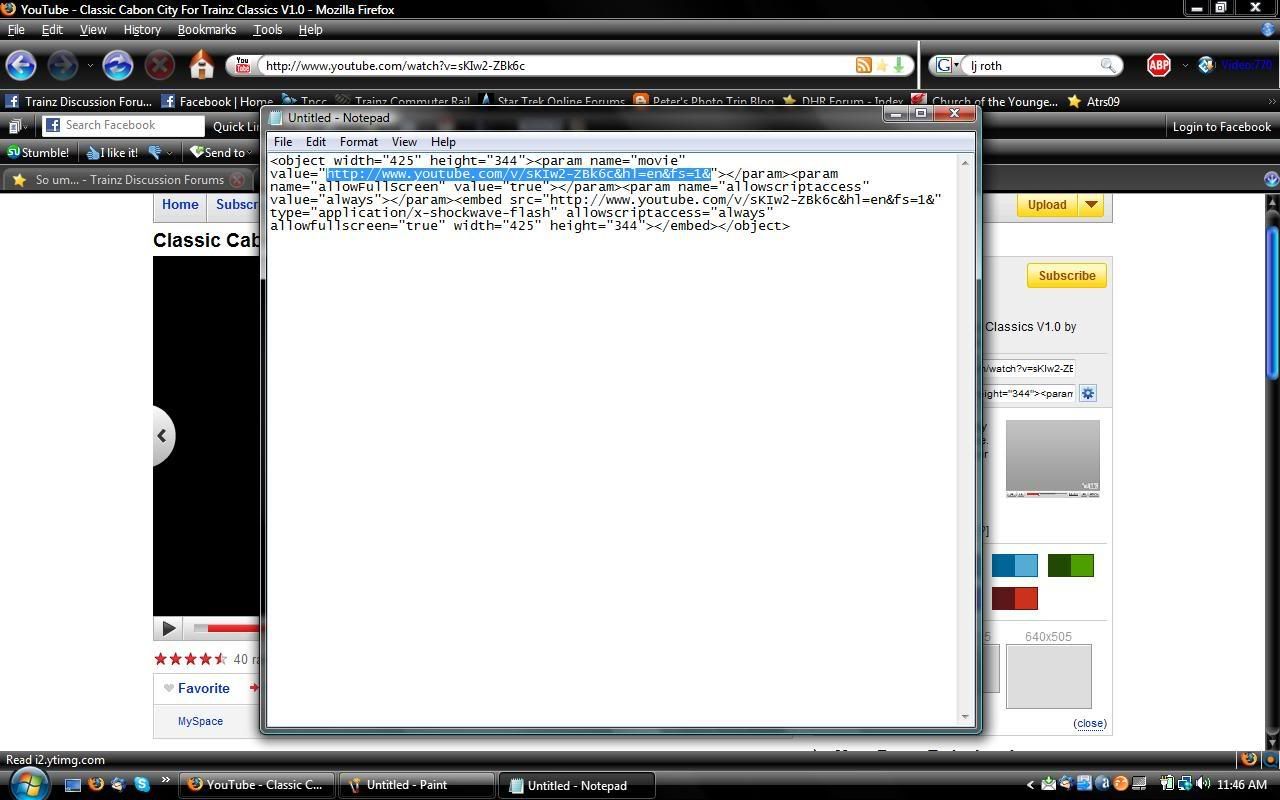Screen dimensions: 1280x800
Task: Open Firefox Tools menu
Action: [267, 30]
